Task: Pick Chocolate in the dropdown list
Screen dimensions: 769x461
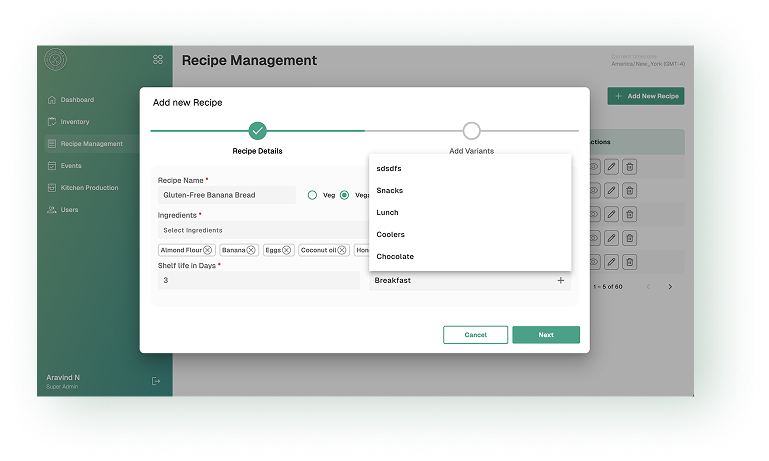Action: 395,256
